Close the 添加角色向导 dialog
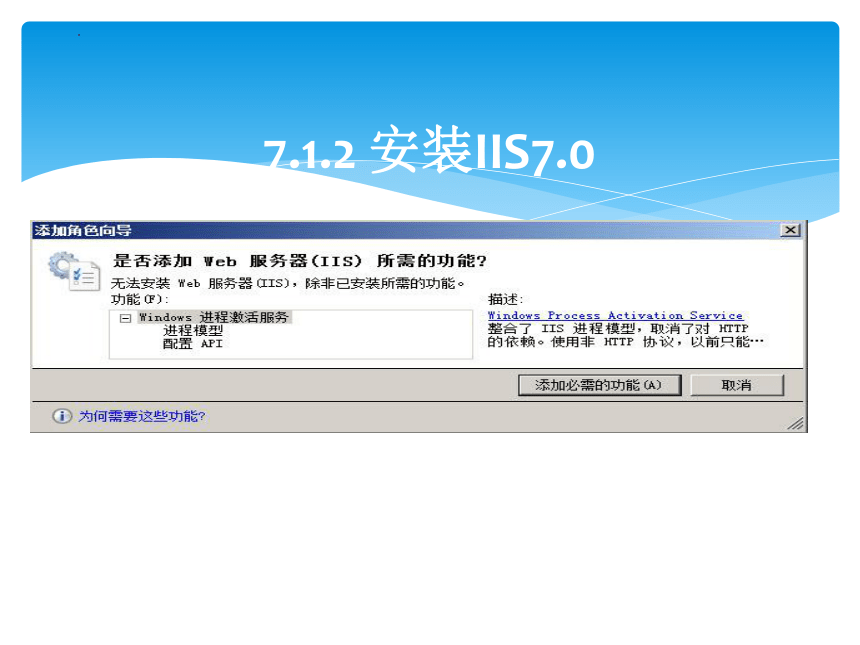The height and width of the screenshot is (645, 860). 790,230
